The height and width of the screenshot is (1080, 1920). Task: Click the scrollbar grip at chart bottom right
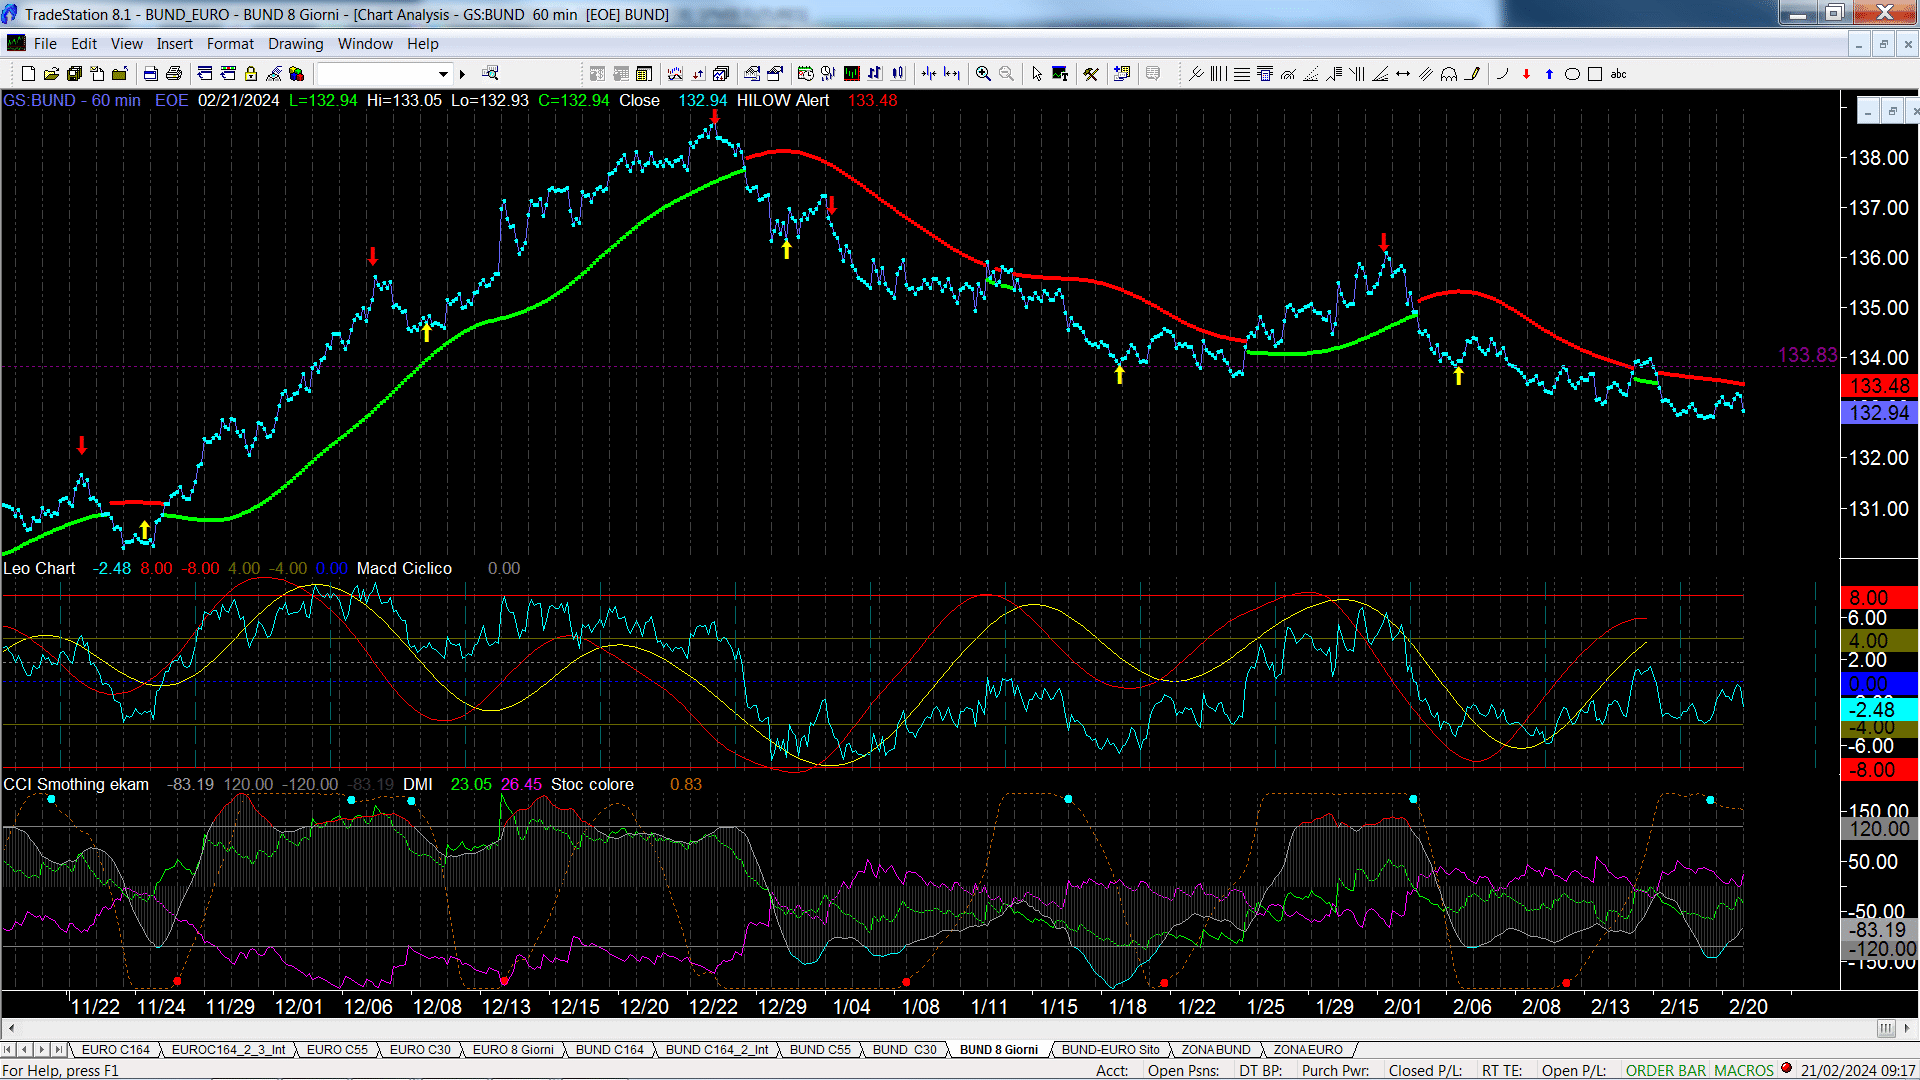pyautogui.click(x=1886, y=1028)
